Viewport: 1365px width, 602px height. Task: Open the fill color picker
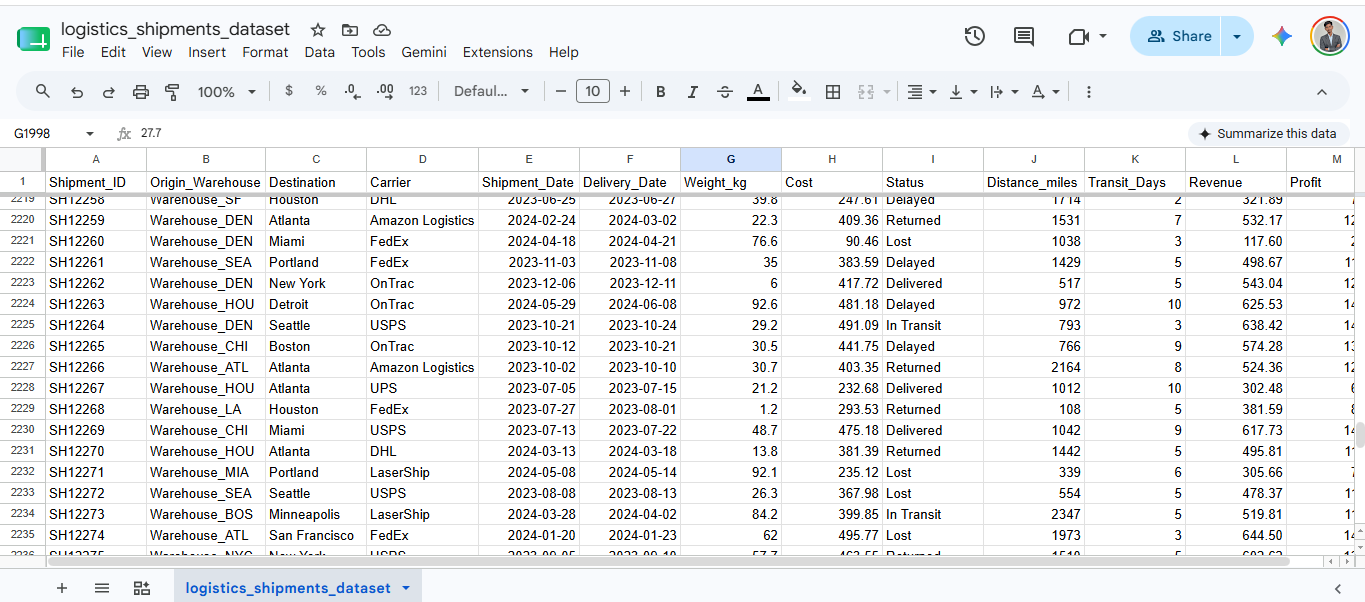[x=798, y=91]
